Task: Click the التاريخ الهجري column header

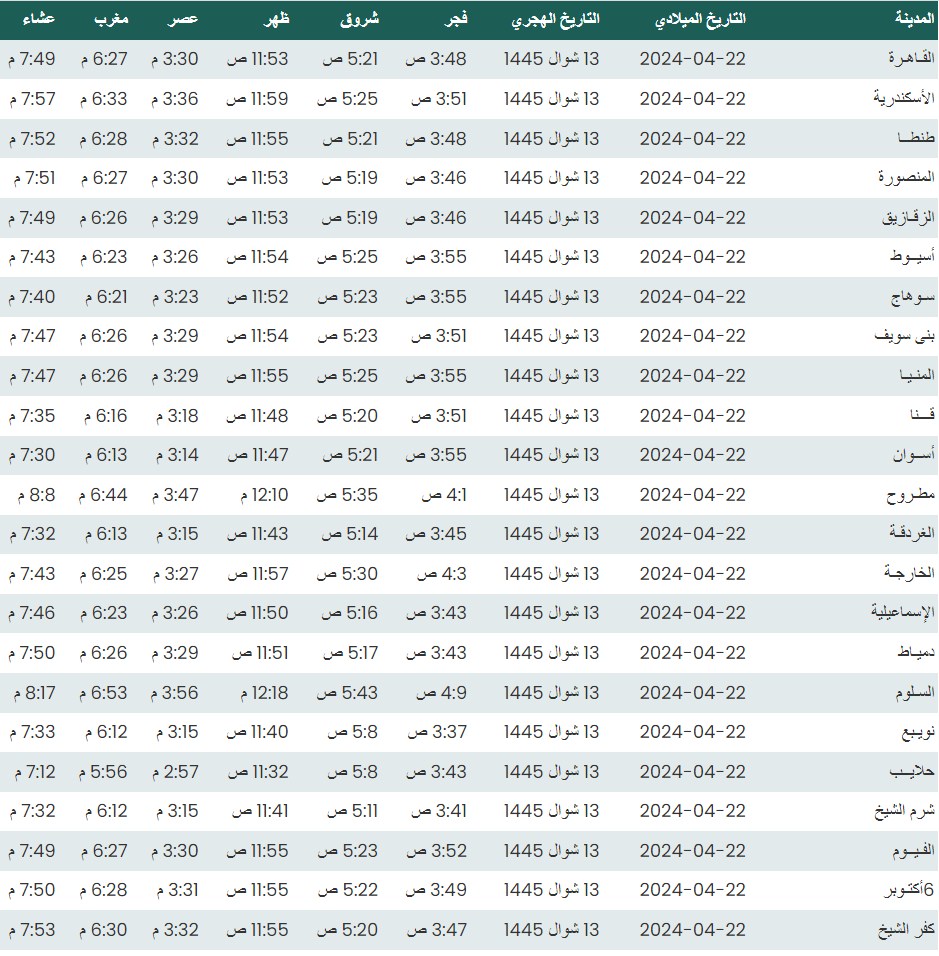Action: [556, 20]
